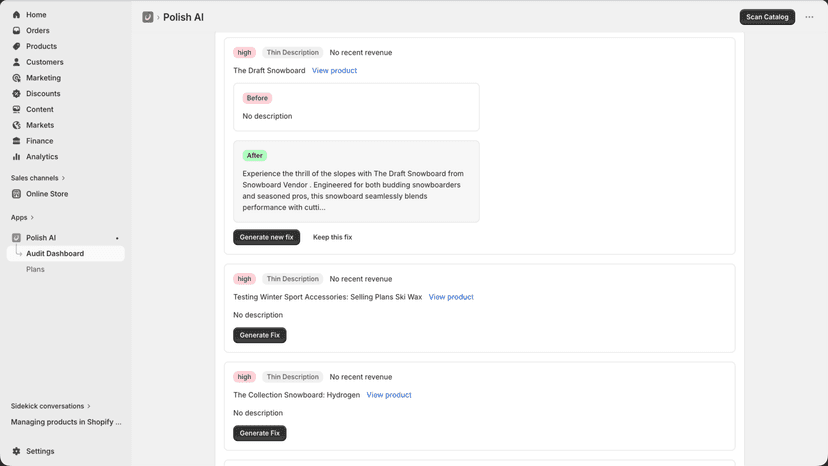828x466 pixels.
Task: Click No recent revenue on Hydrogen card
Action: pyautogui.click(x=361, y=377)
